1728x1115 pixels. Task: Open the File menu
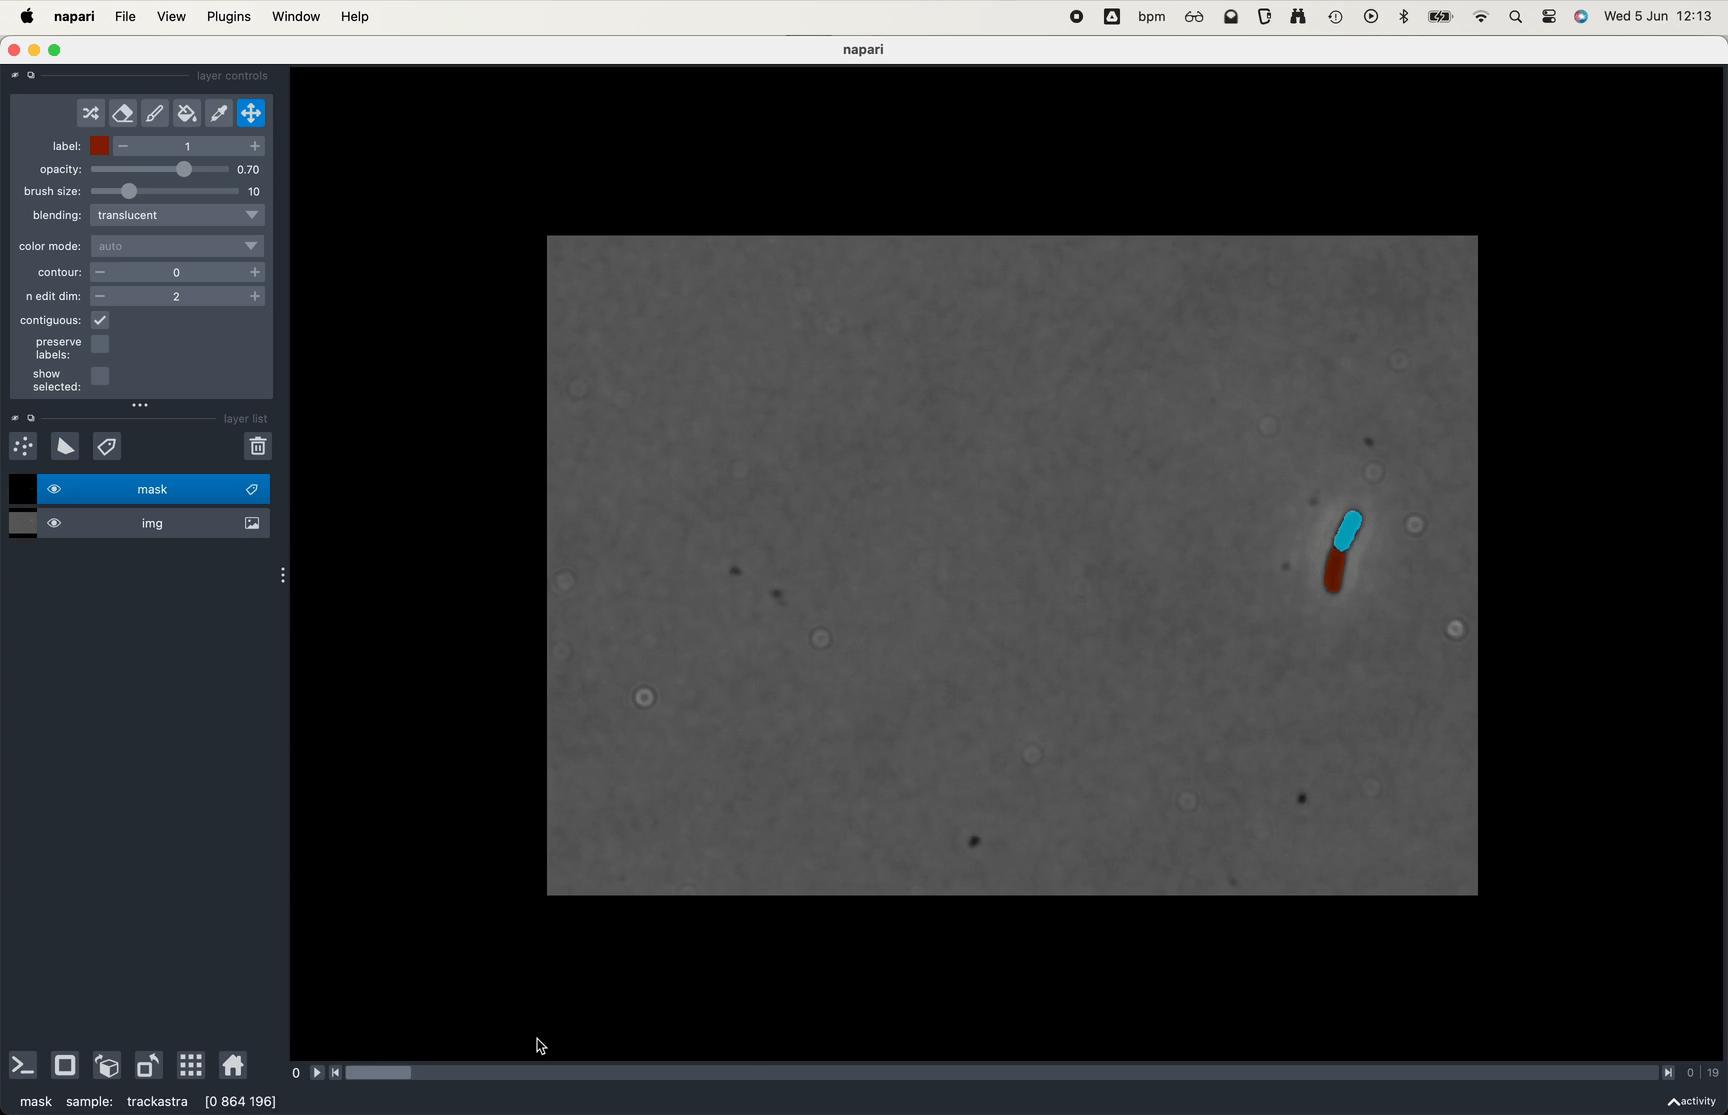click(x=125, y=17)
